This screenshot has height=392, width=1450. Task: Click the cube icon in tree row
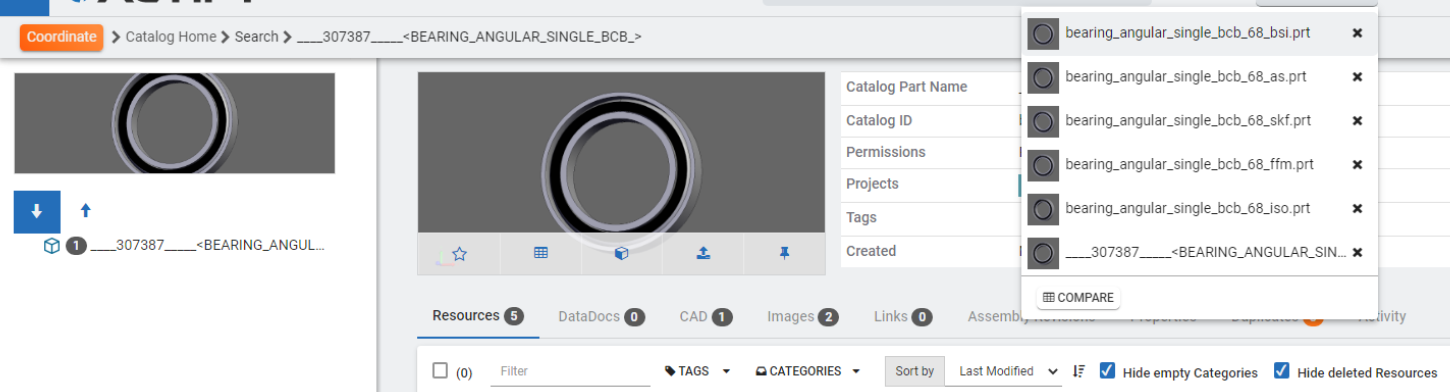click(51, 246)
